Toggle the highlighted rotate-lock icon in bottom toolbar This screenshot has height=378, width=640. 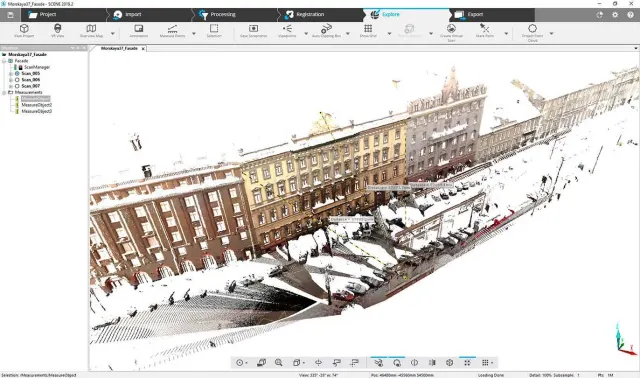[x=397, y=362]
